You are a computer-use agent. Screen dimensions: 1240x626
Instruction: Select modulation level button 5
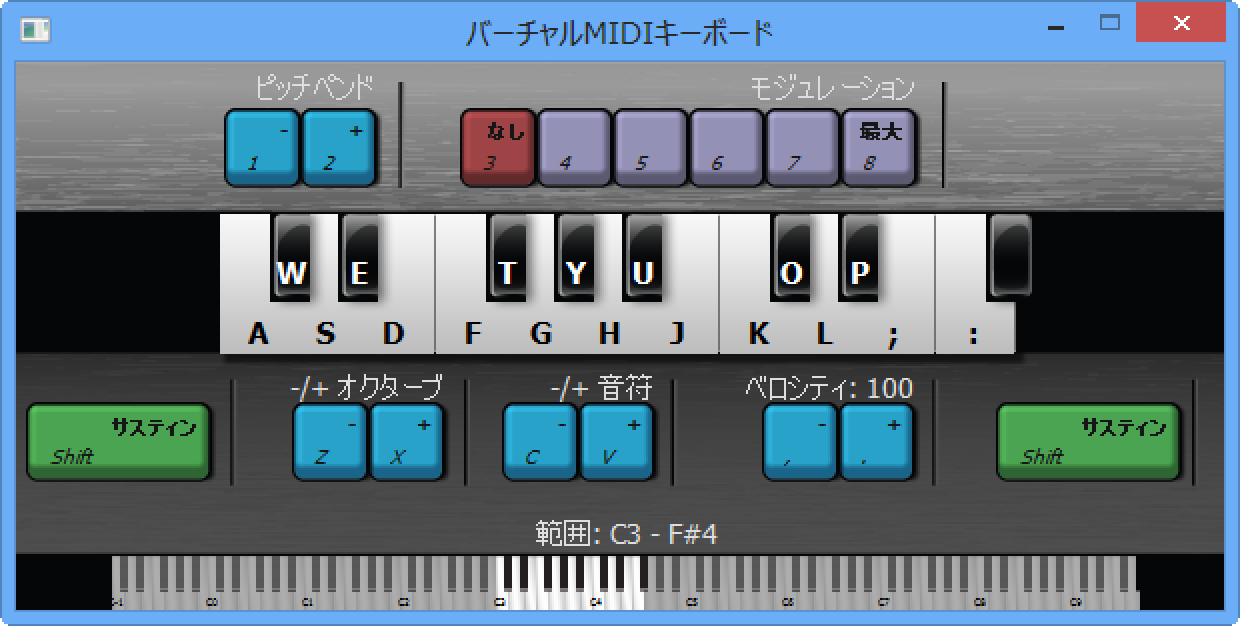[x=650, y=147]
